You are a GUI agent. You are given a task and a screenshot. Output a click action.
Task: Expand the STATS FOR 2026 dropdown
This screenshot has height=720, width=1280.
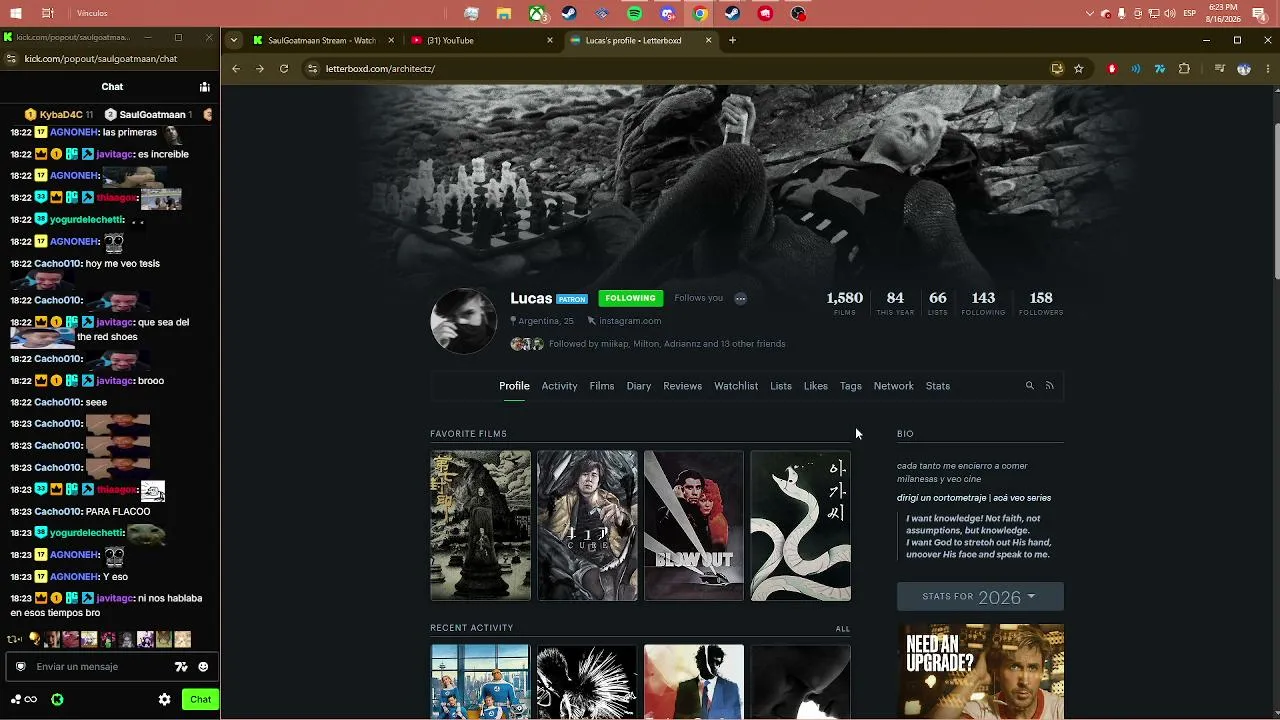click(980, 597)
